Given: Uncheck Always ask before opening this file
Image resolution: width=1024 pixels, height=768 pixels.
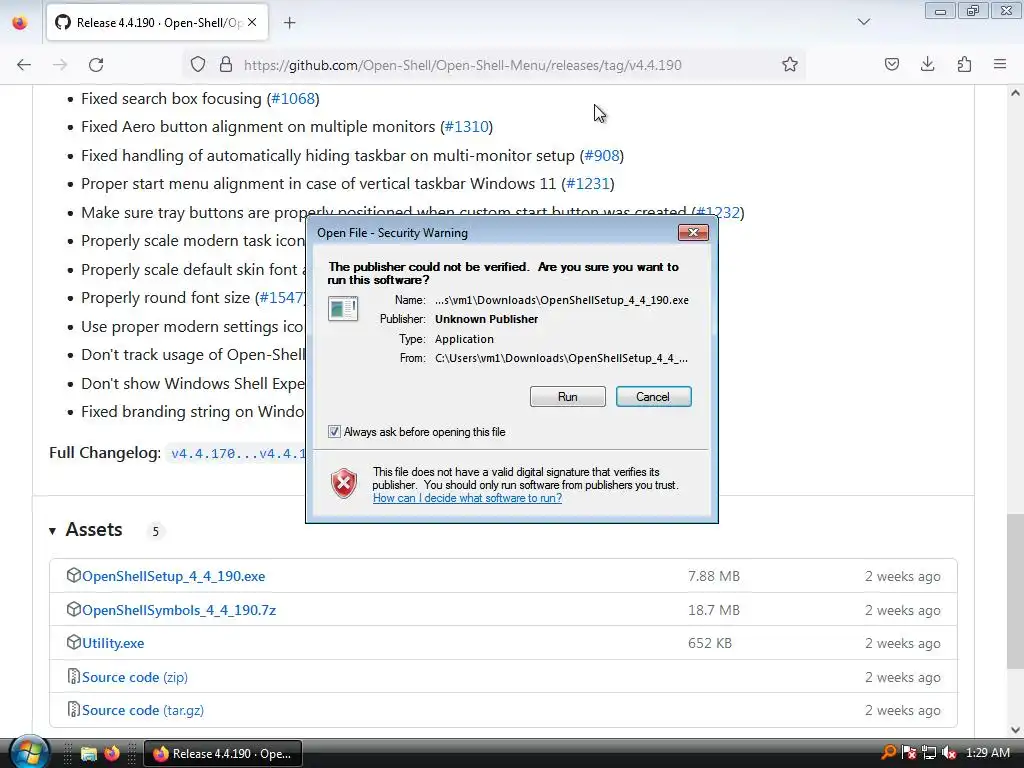Looking at the screenshot, I should (334, 432).
